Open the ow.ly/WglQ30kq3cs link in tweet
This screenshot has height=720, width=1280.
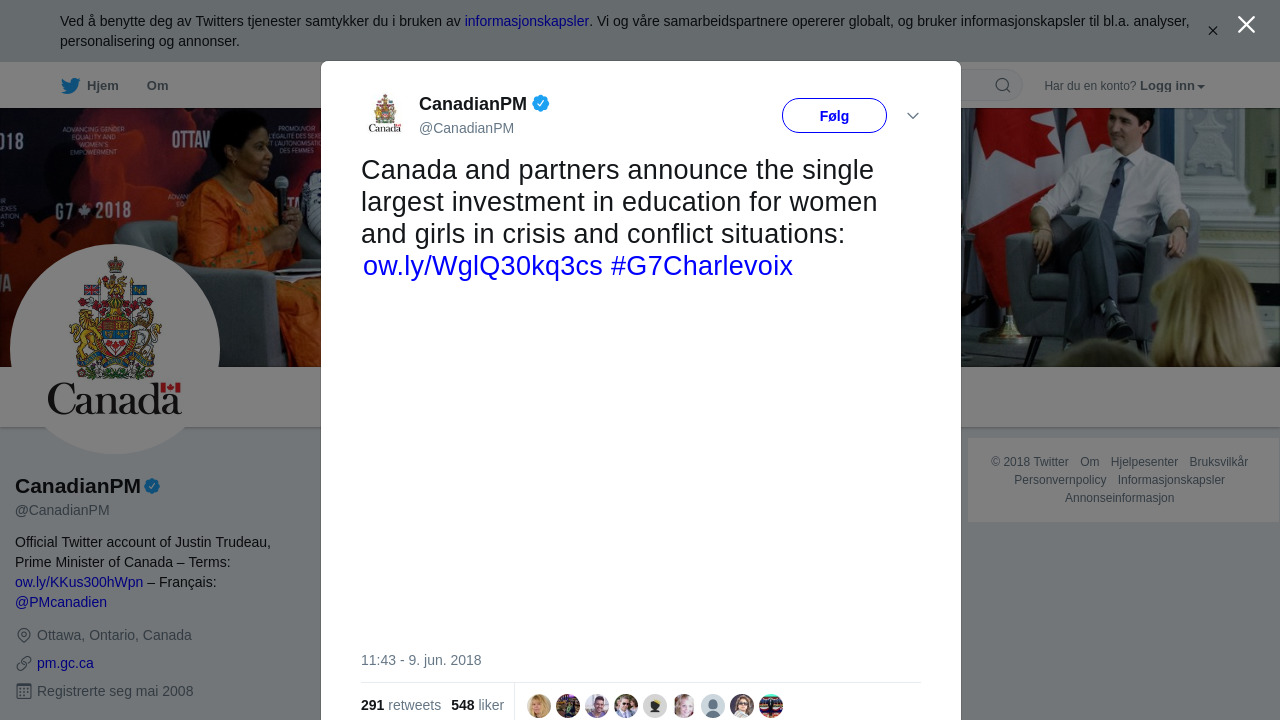pyautogui.click(x=483, y=266)
